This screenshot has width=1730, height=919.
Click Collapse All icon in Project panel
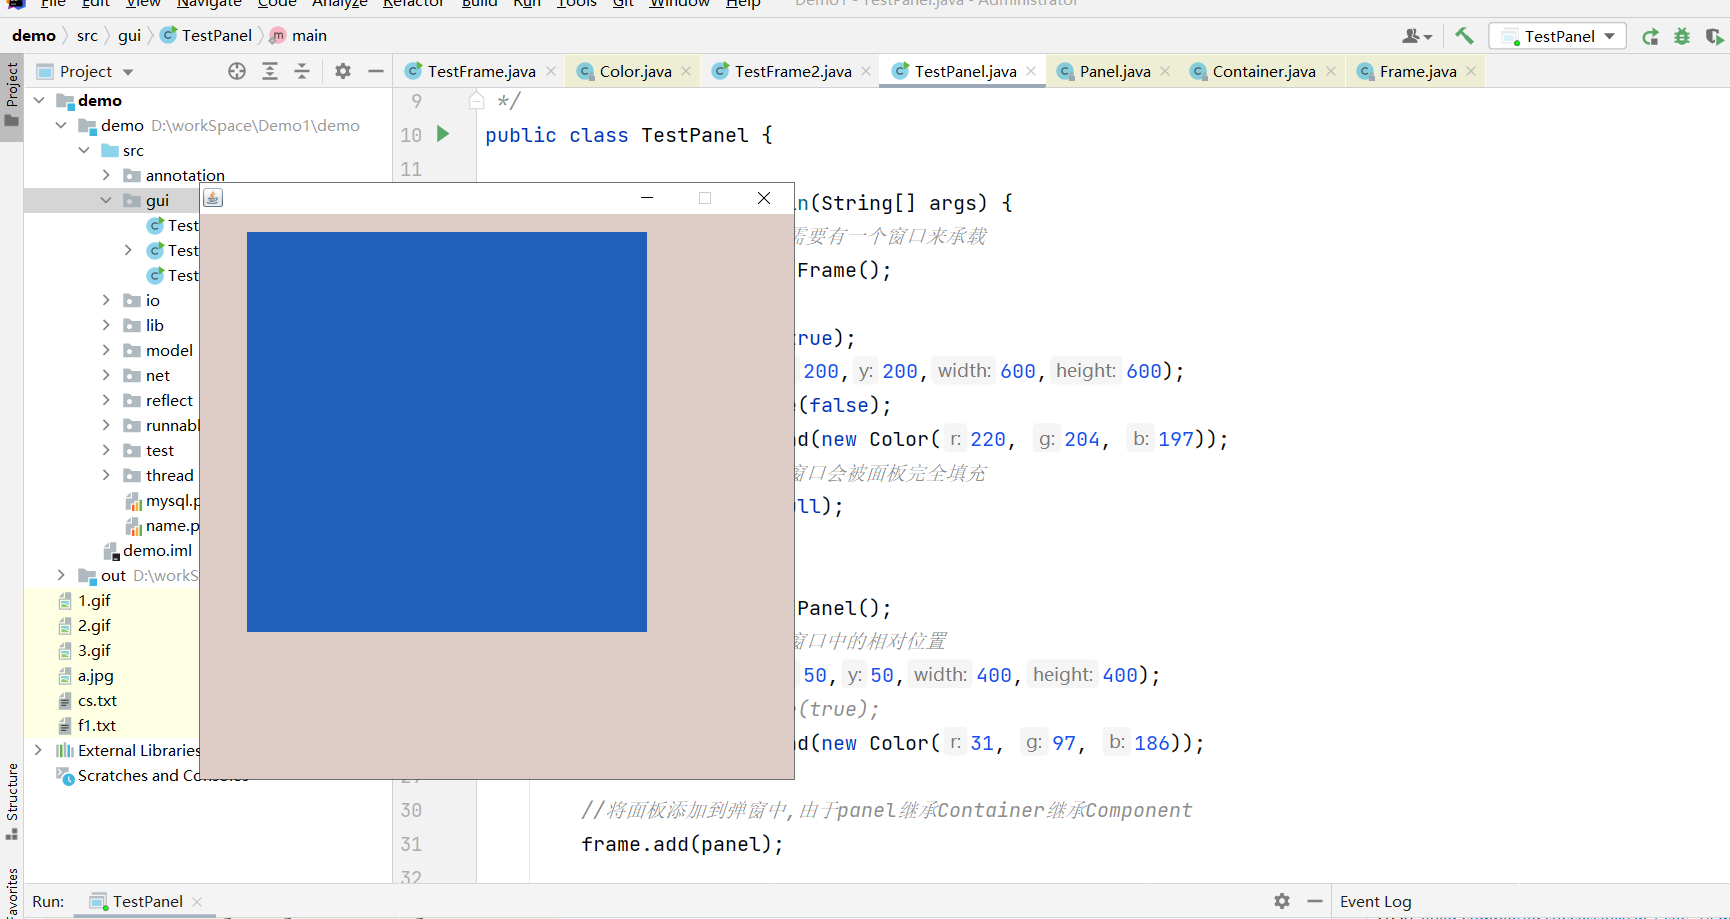302,71
